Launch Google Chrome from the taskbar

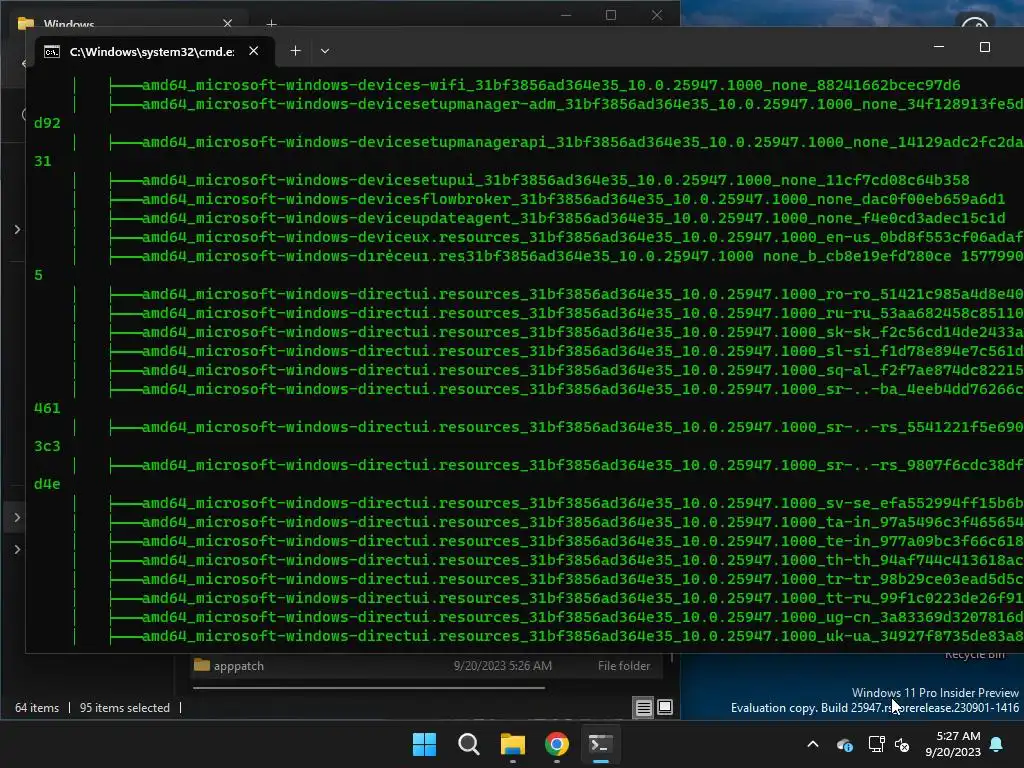(x=557, y=744)
